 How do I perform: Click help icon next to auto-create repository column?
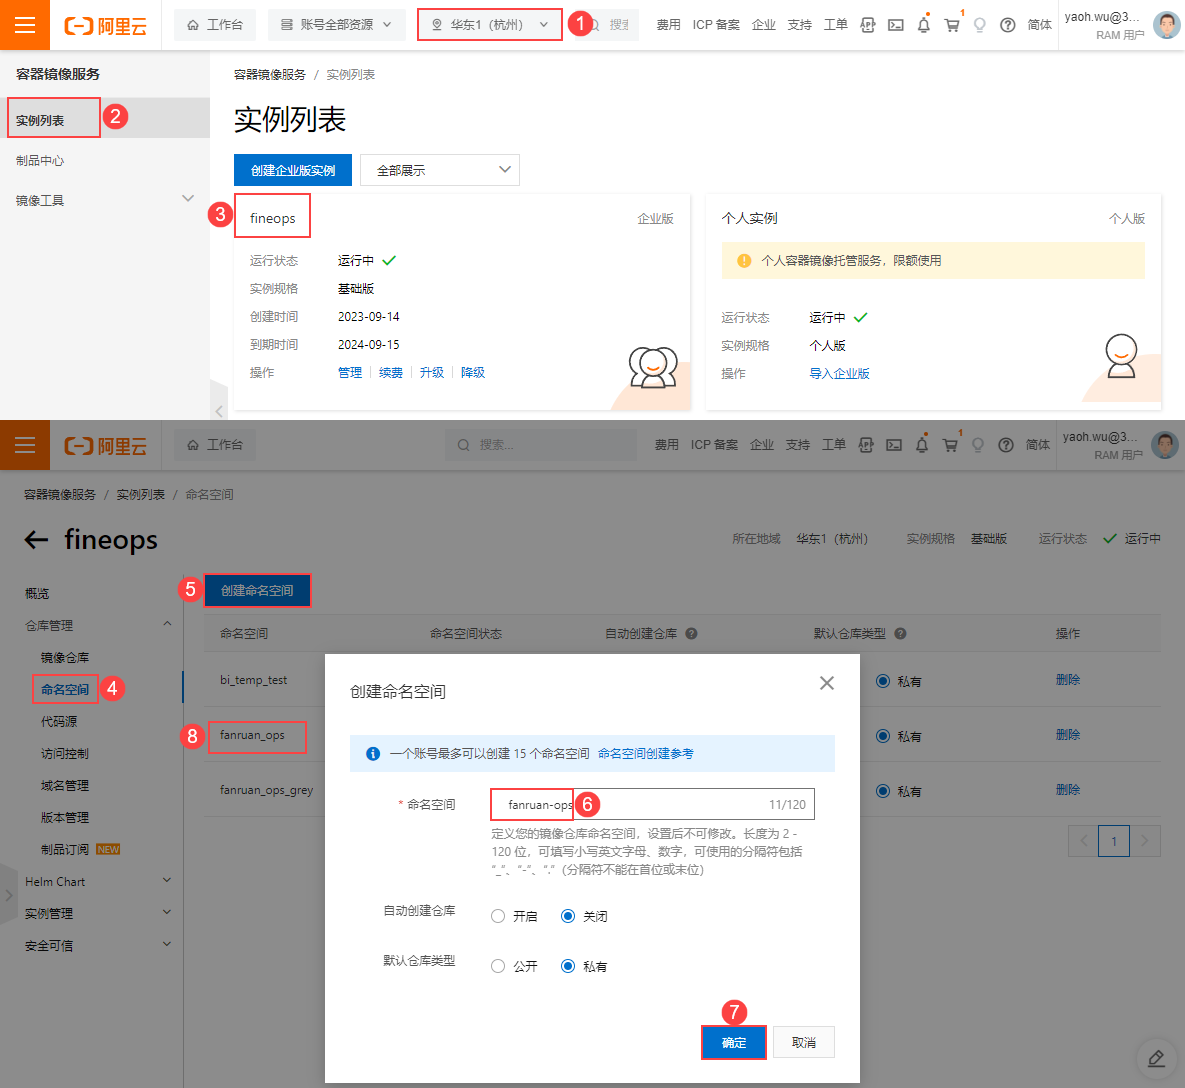point(691,634)
